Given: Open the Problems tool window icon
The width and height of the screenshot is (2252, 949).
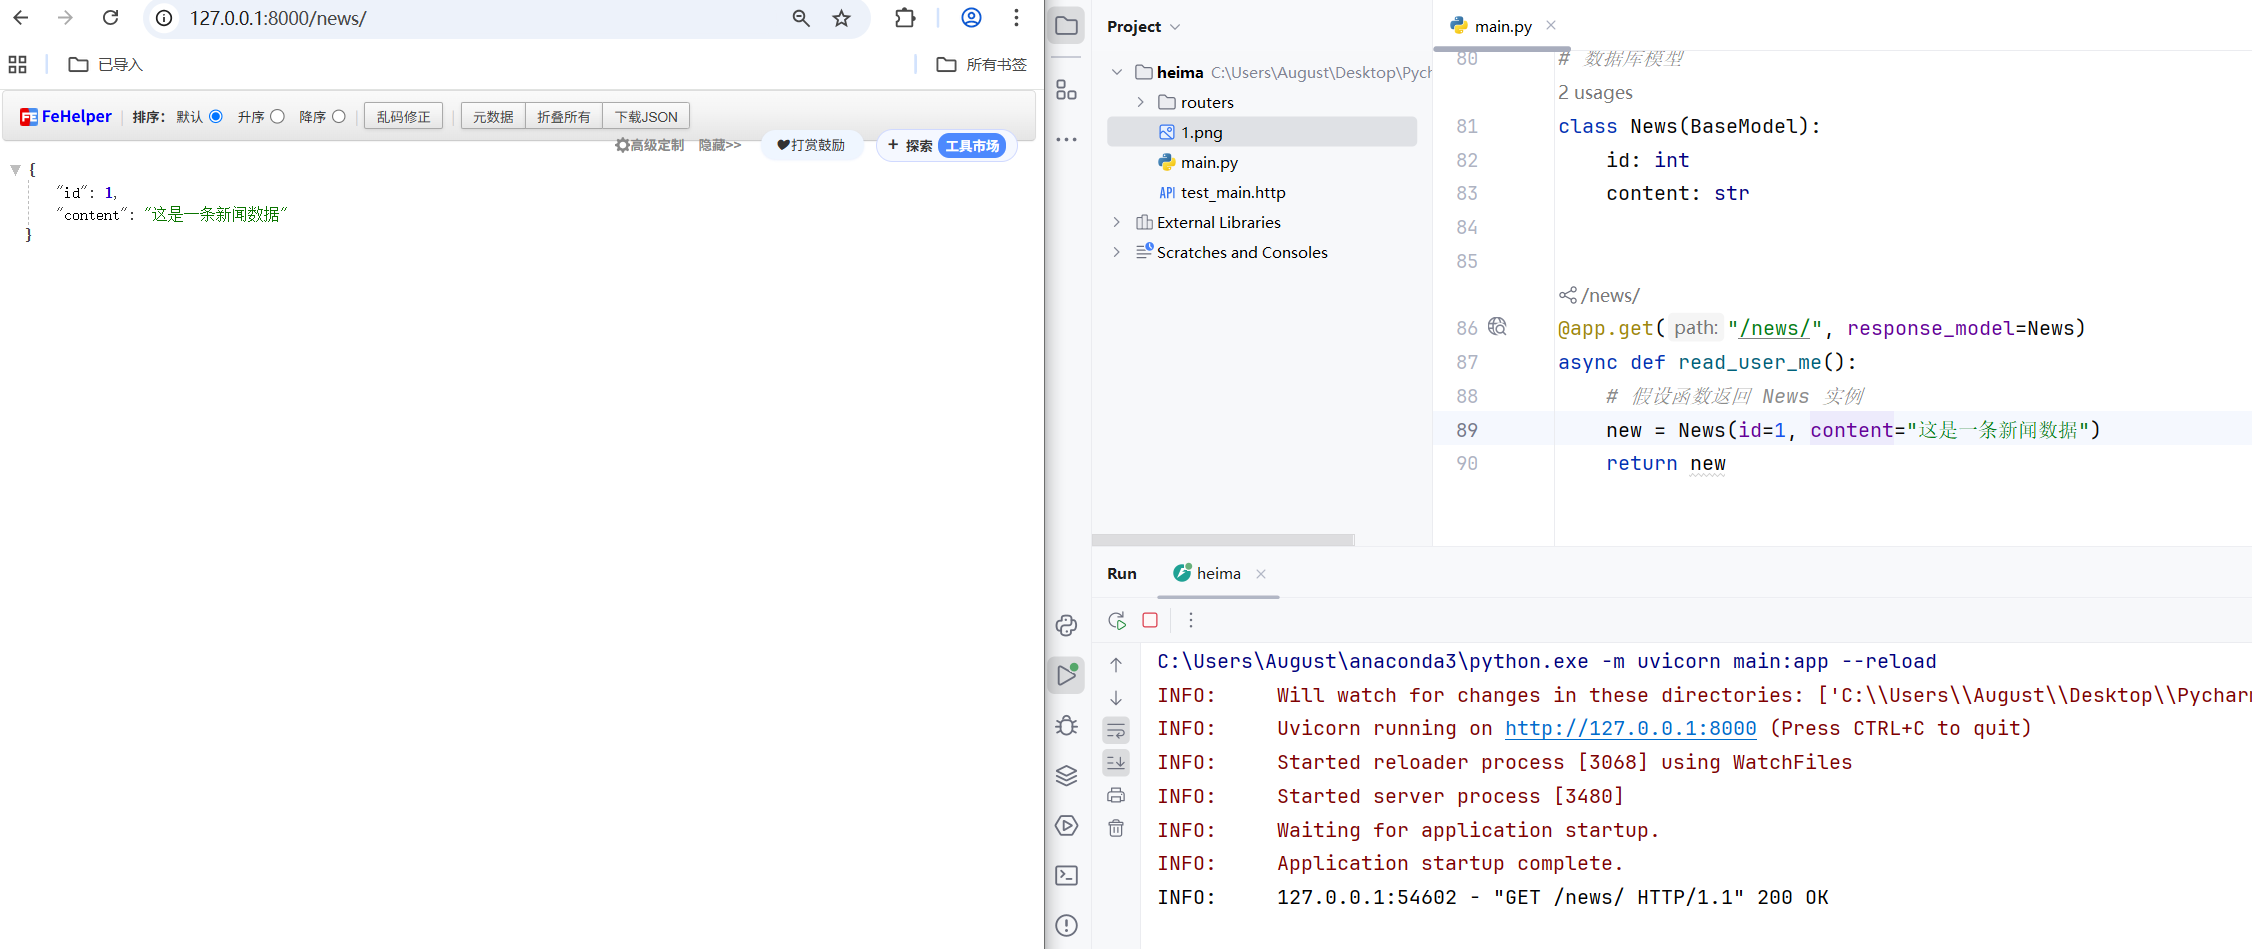Looking at the screenshot, I should [x=1067, y=926].
